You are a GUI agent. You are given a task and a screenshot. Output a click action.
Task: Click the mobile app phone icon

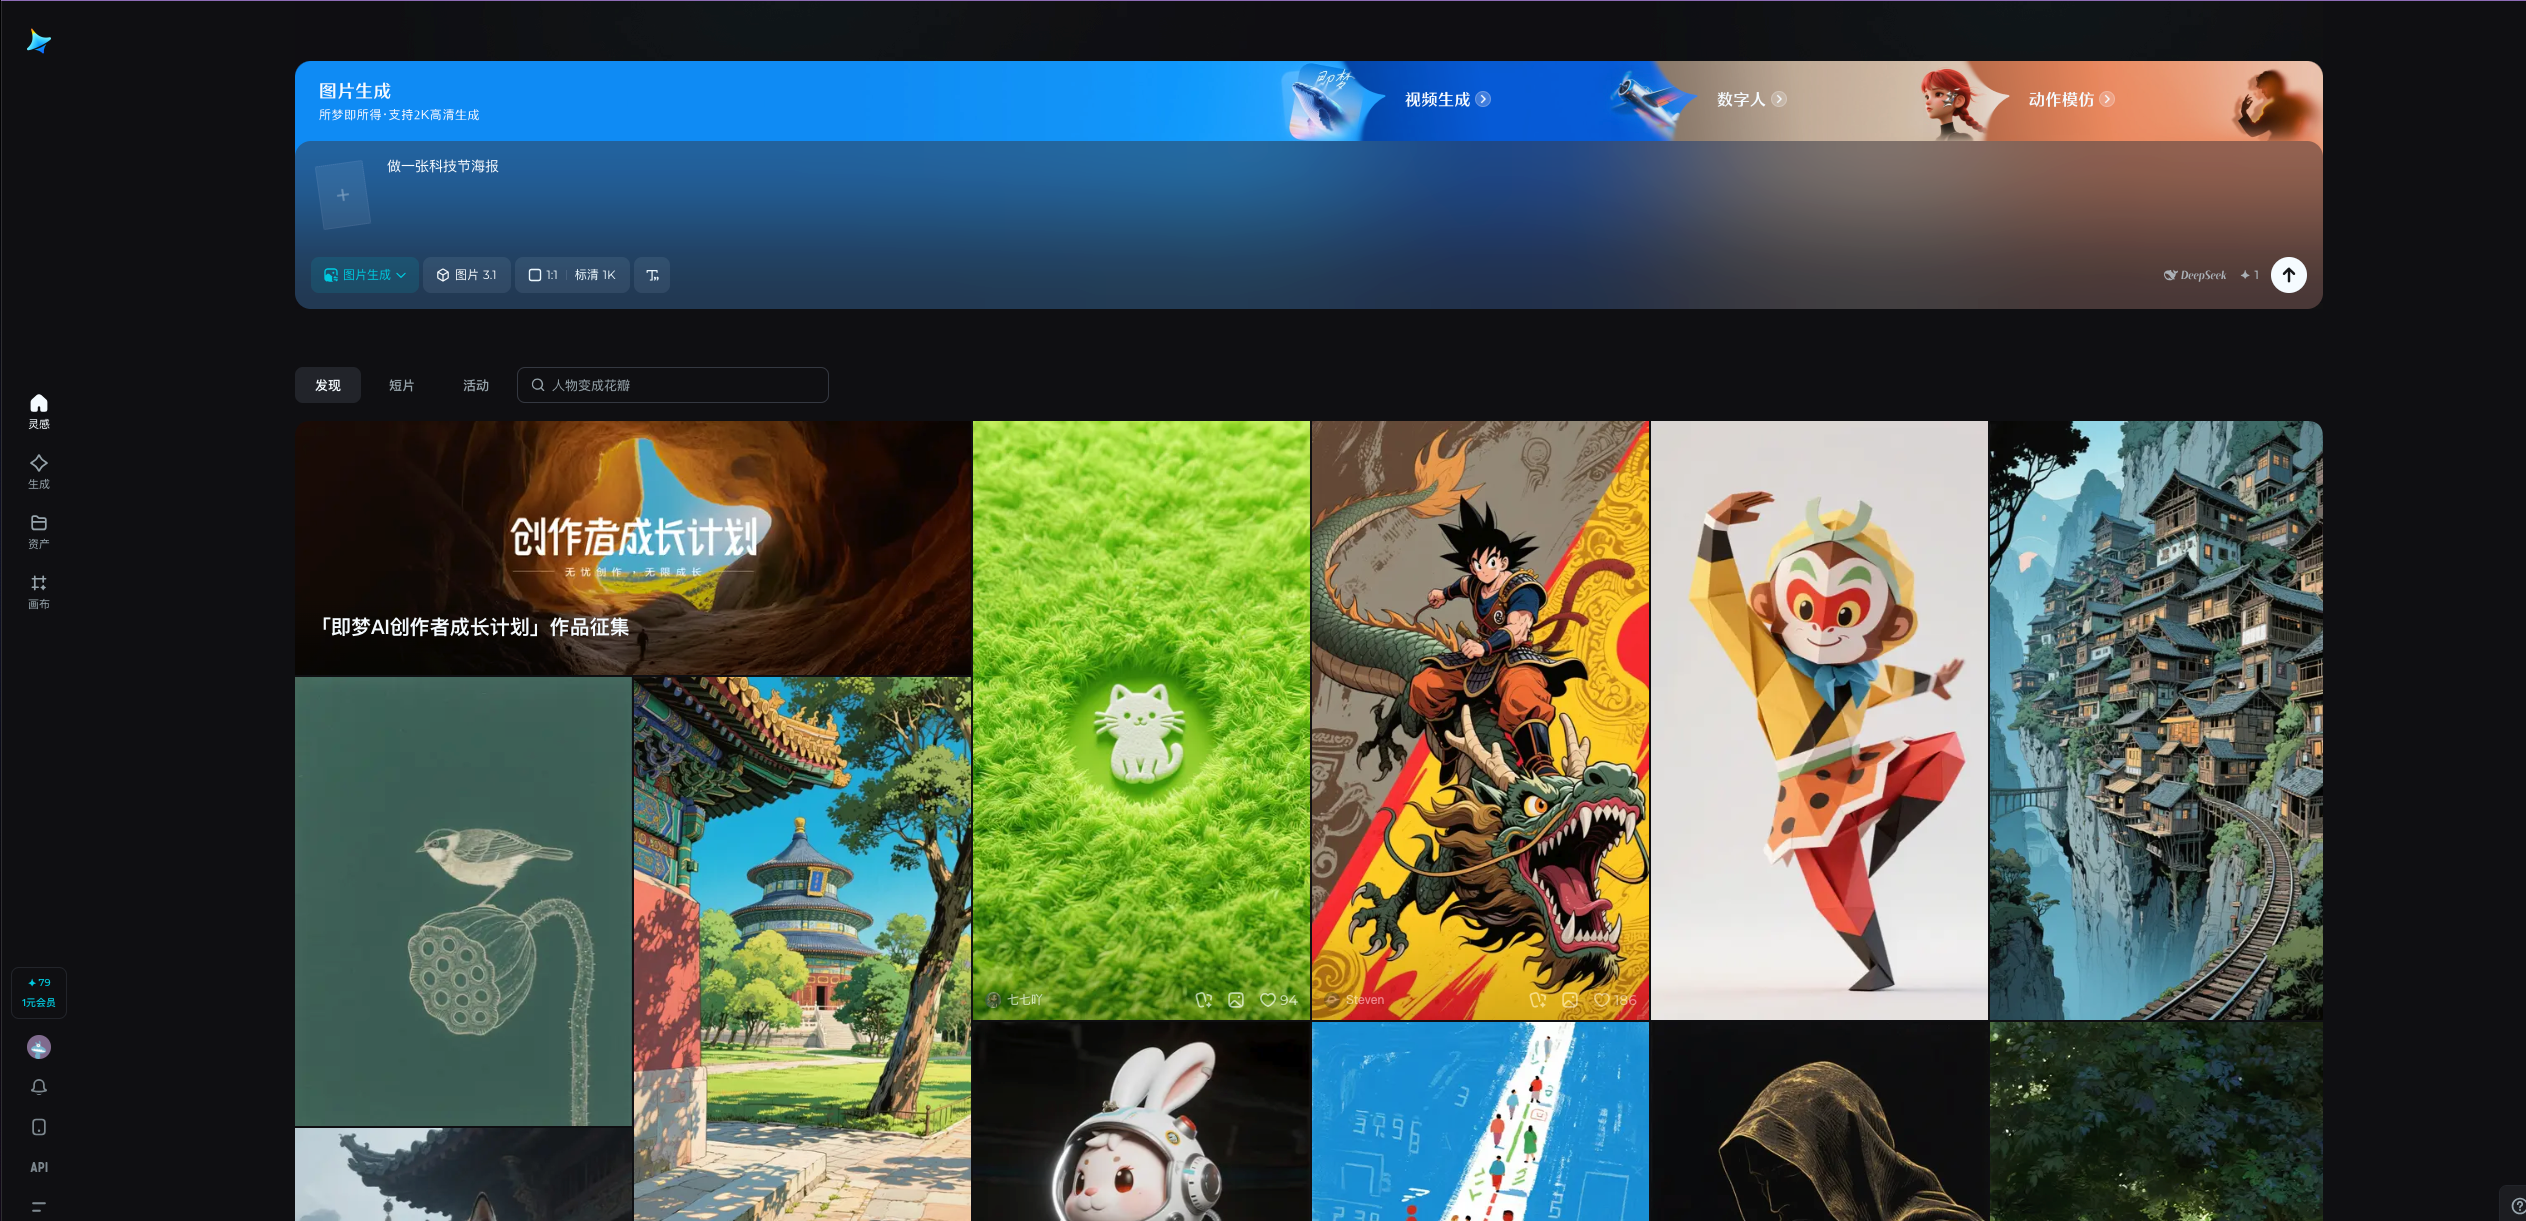click(x=39, y=1127)
